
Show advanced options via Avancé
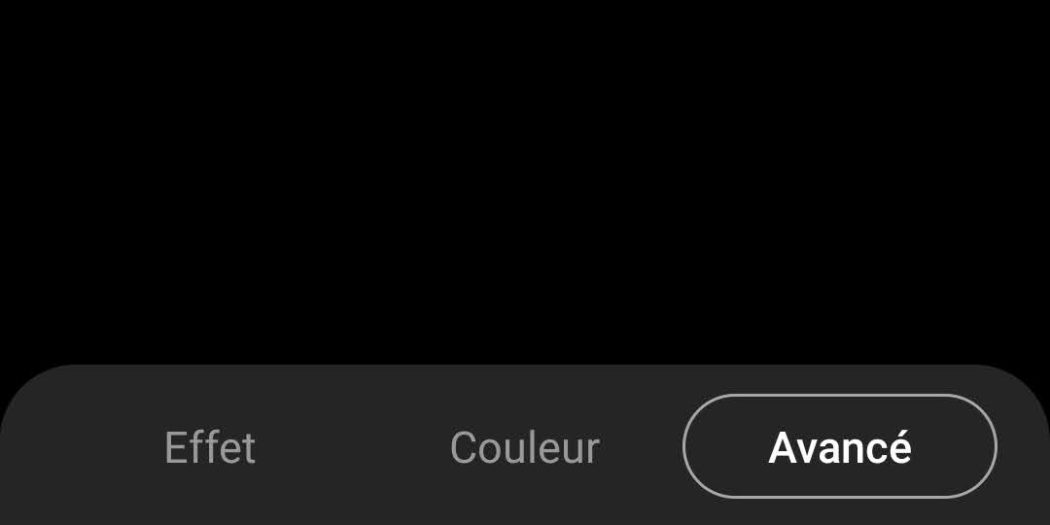coord(840,446)
